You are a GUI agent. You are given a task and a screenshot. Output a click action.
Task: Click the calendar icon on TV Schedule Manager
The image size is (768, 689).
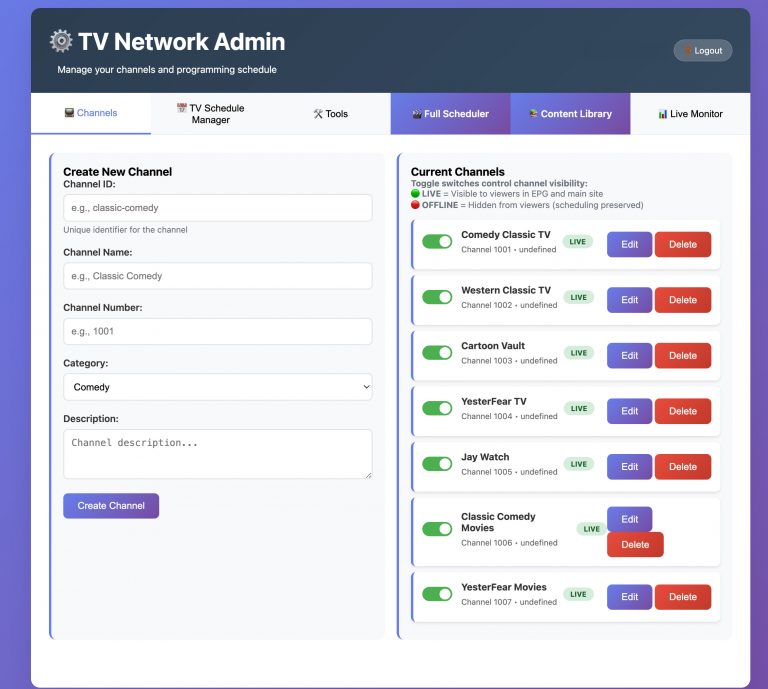(182, 108)
